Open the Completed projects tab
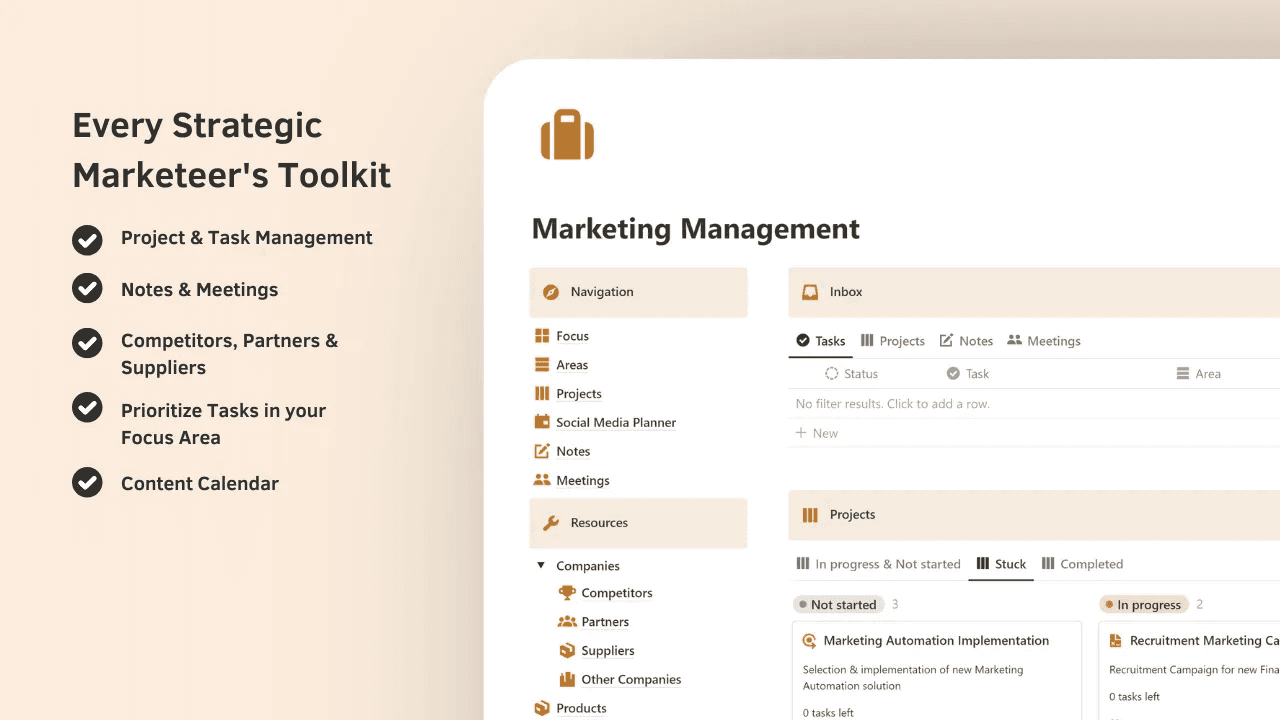Screen dimensions: 1280x720 click(1082, 564)
